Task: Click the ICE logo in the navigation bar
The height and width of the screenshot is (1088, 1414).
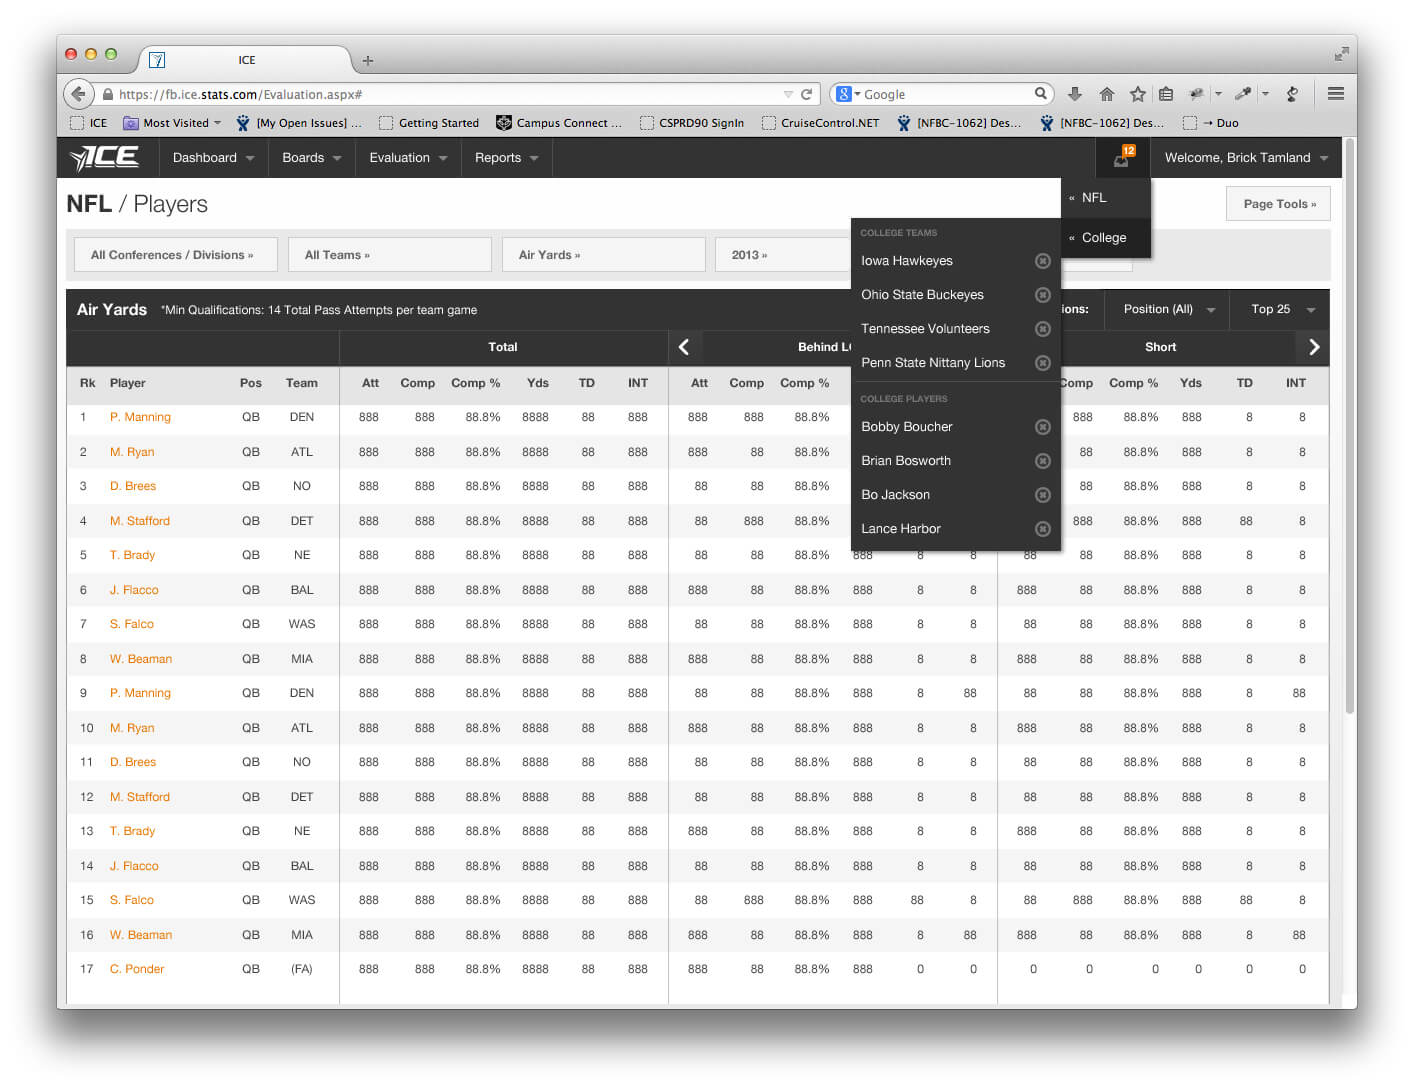Action: (x=104, y=158)
